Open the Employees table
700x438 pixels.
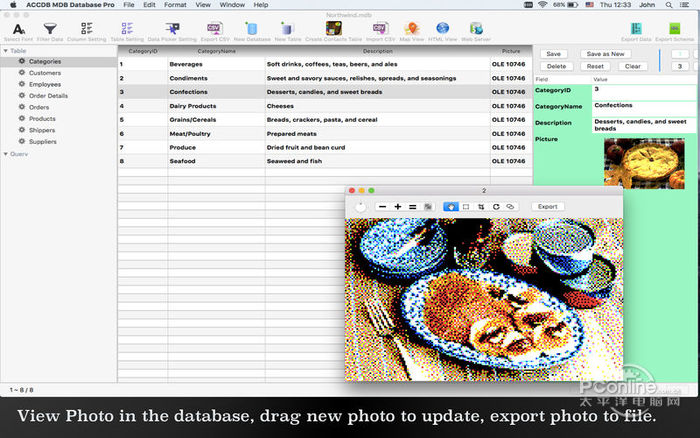(45, 84)
